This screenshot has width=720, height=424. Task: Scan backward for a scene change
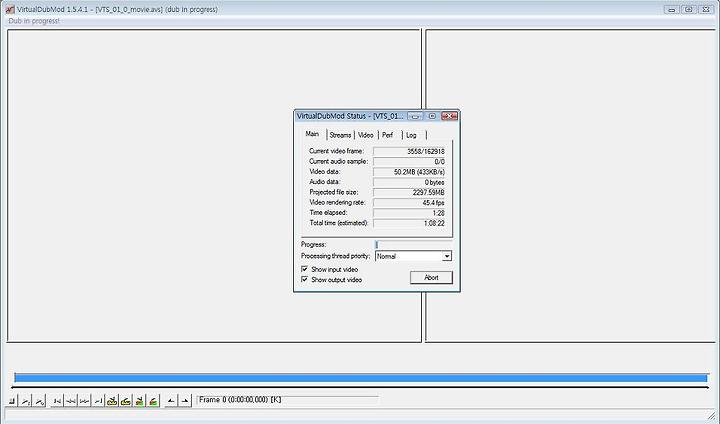click(140, 401)
